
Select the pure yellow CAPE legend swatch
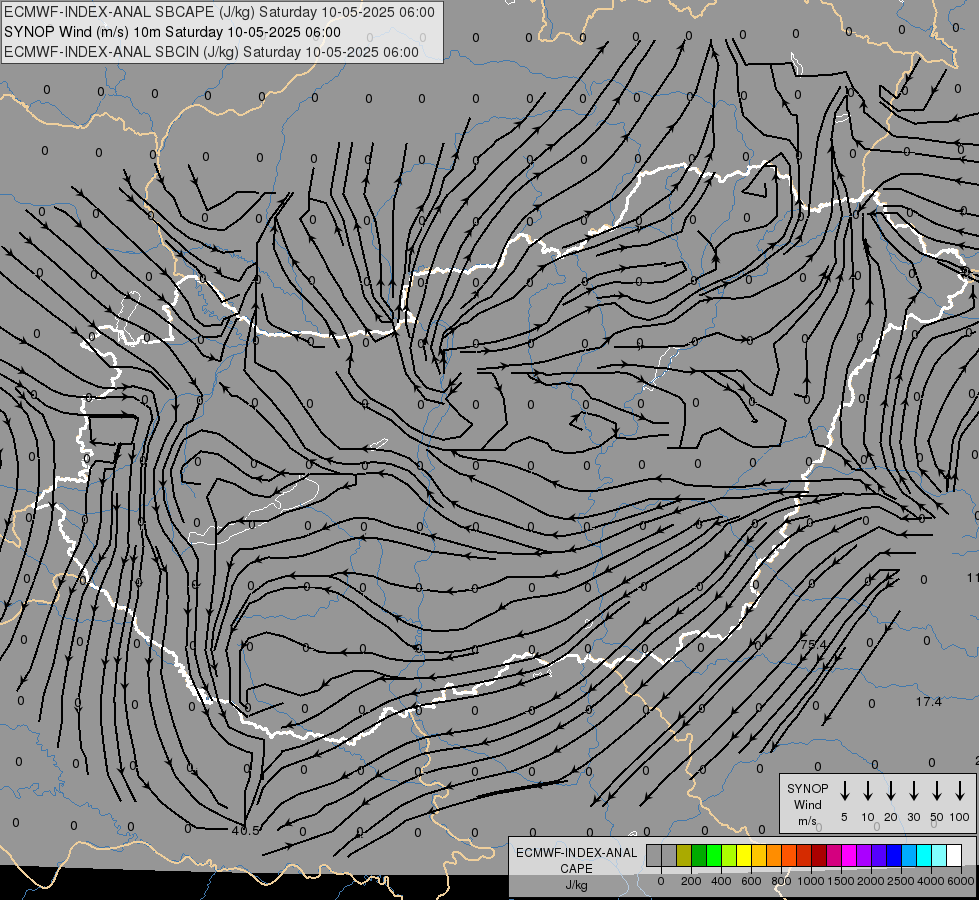(x=744, y=855)
